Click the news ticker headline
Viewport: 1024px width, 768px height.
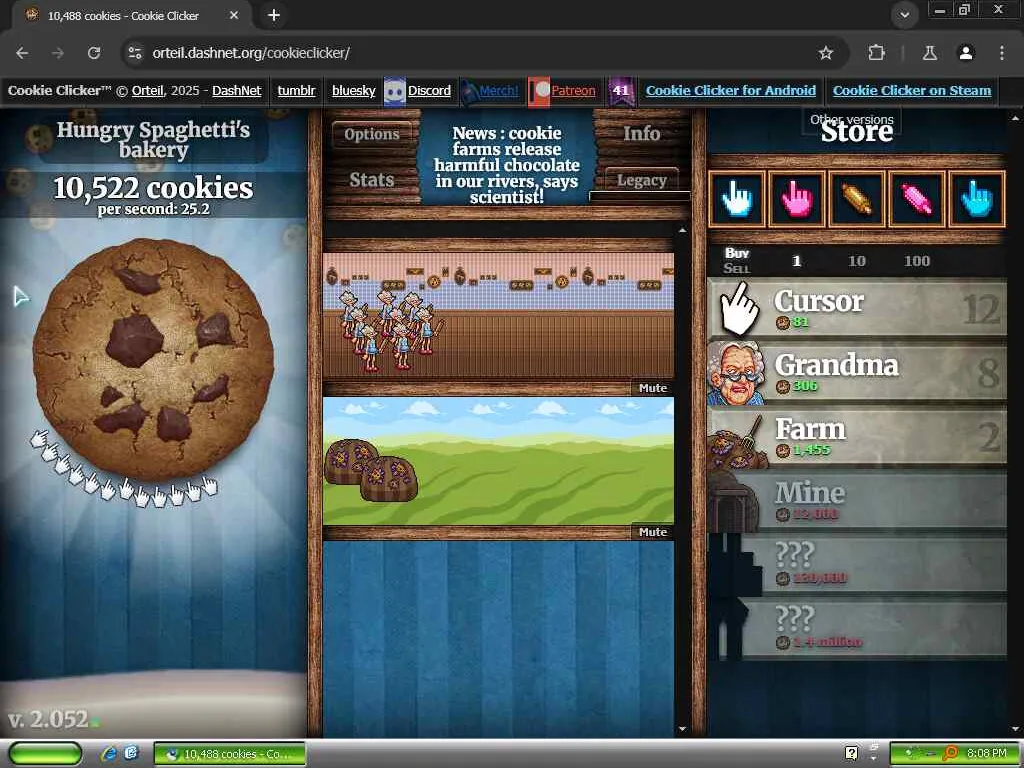(x=507, y=165)
